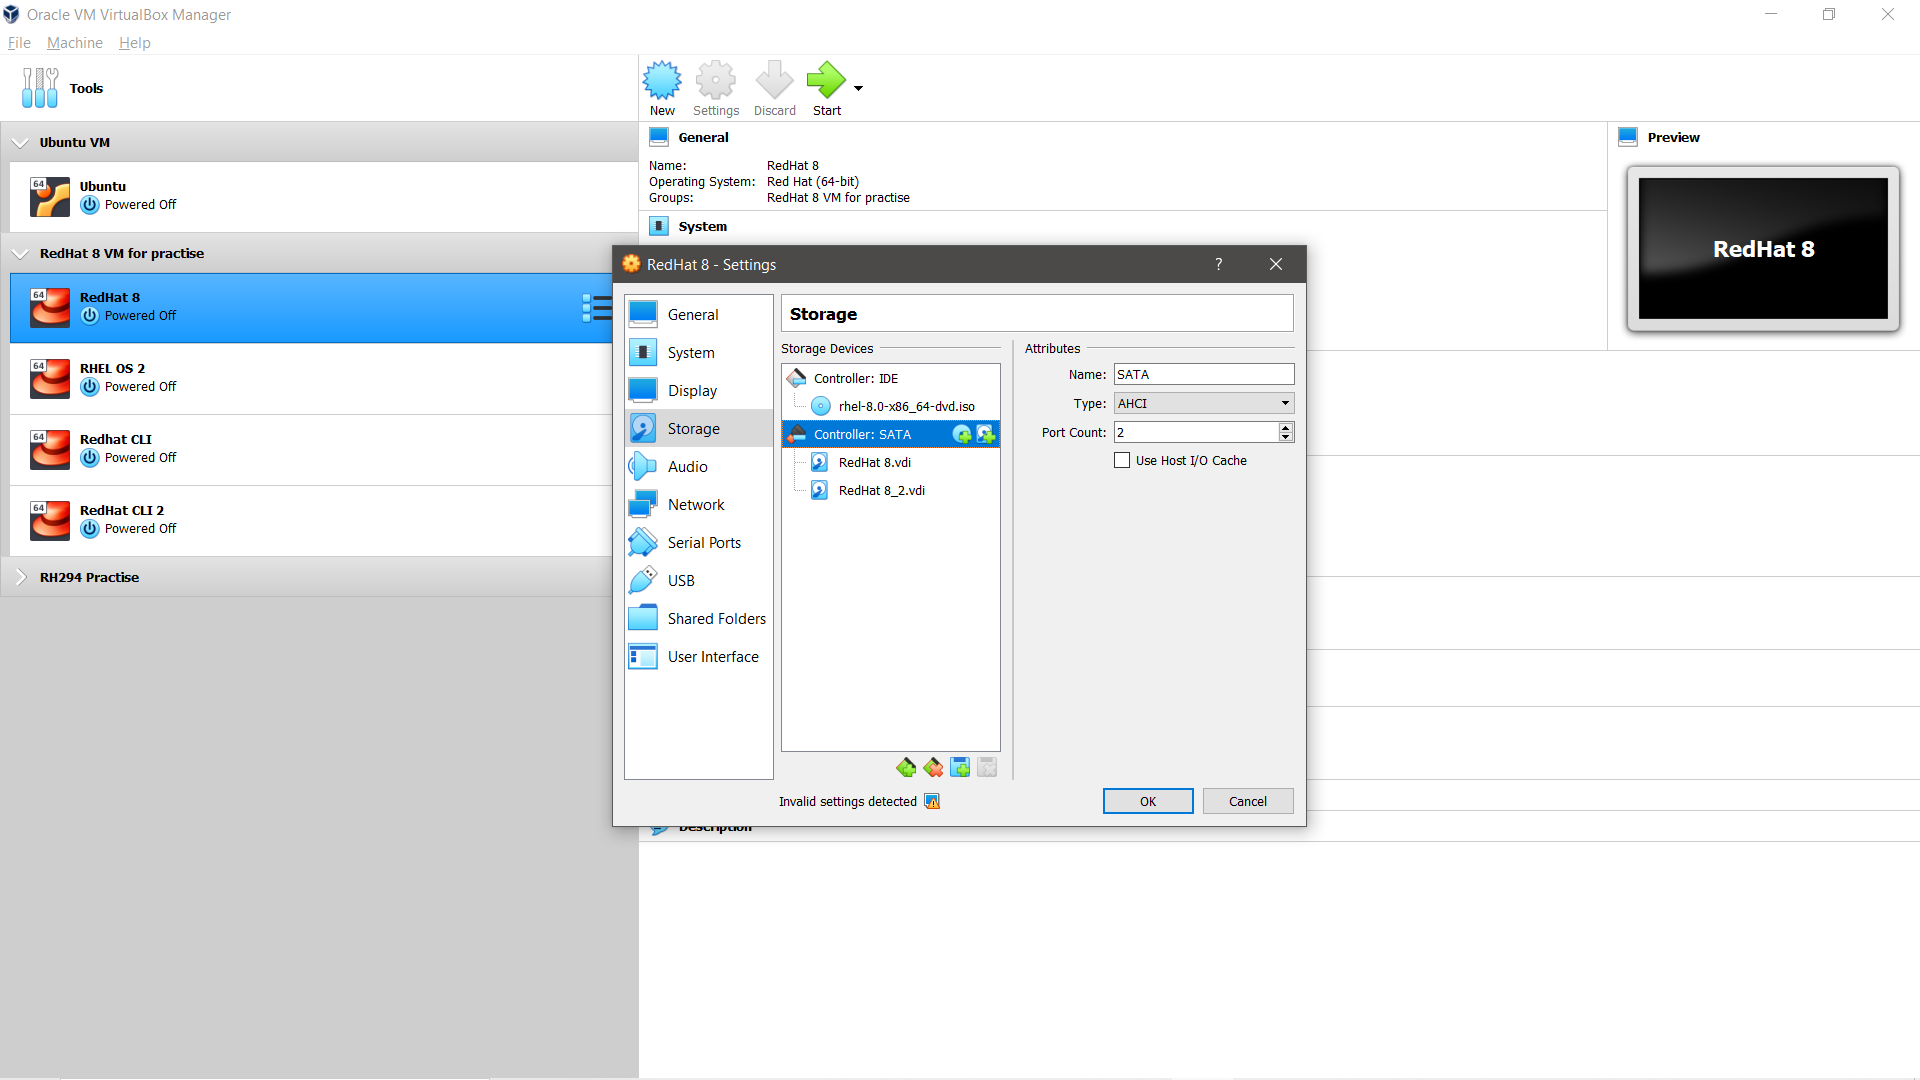
Task: Increase Port Count with the up arrow
Action: pos(1286,427)
